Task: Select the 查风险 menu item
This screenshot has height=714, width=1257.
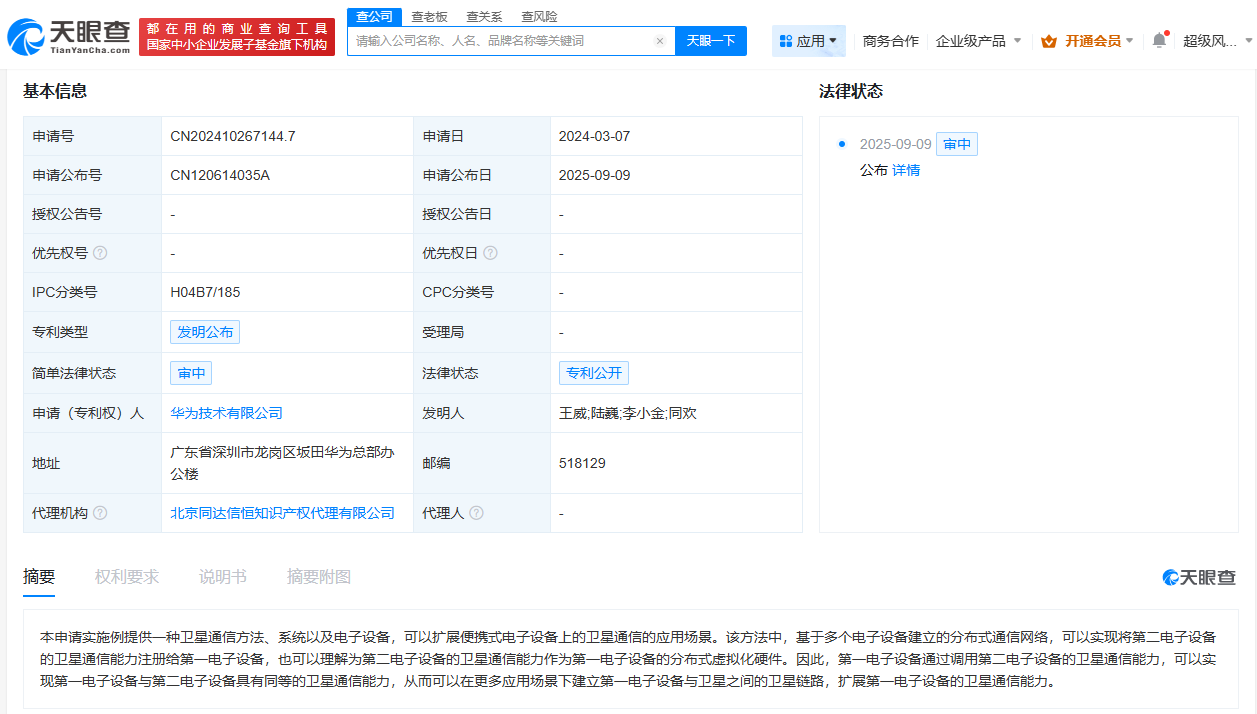Action: tap(540, 16)
